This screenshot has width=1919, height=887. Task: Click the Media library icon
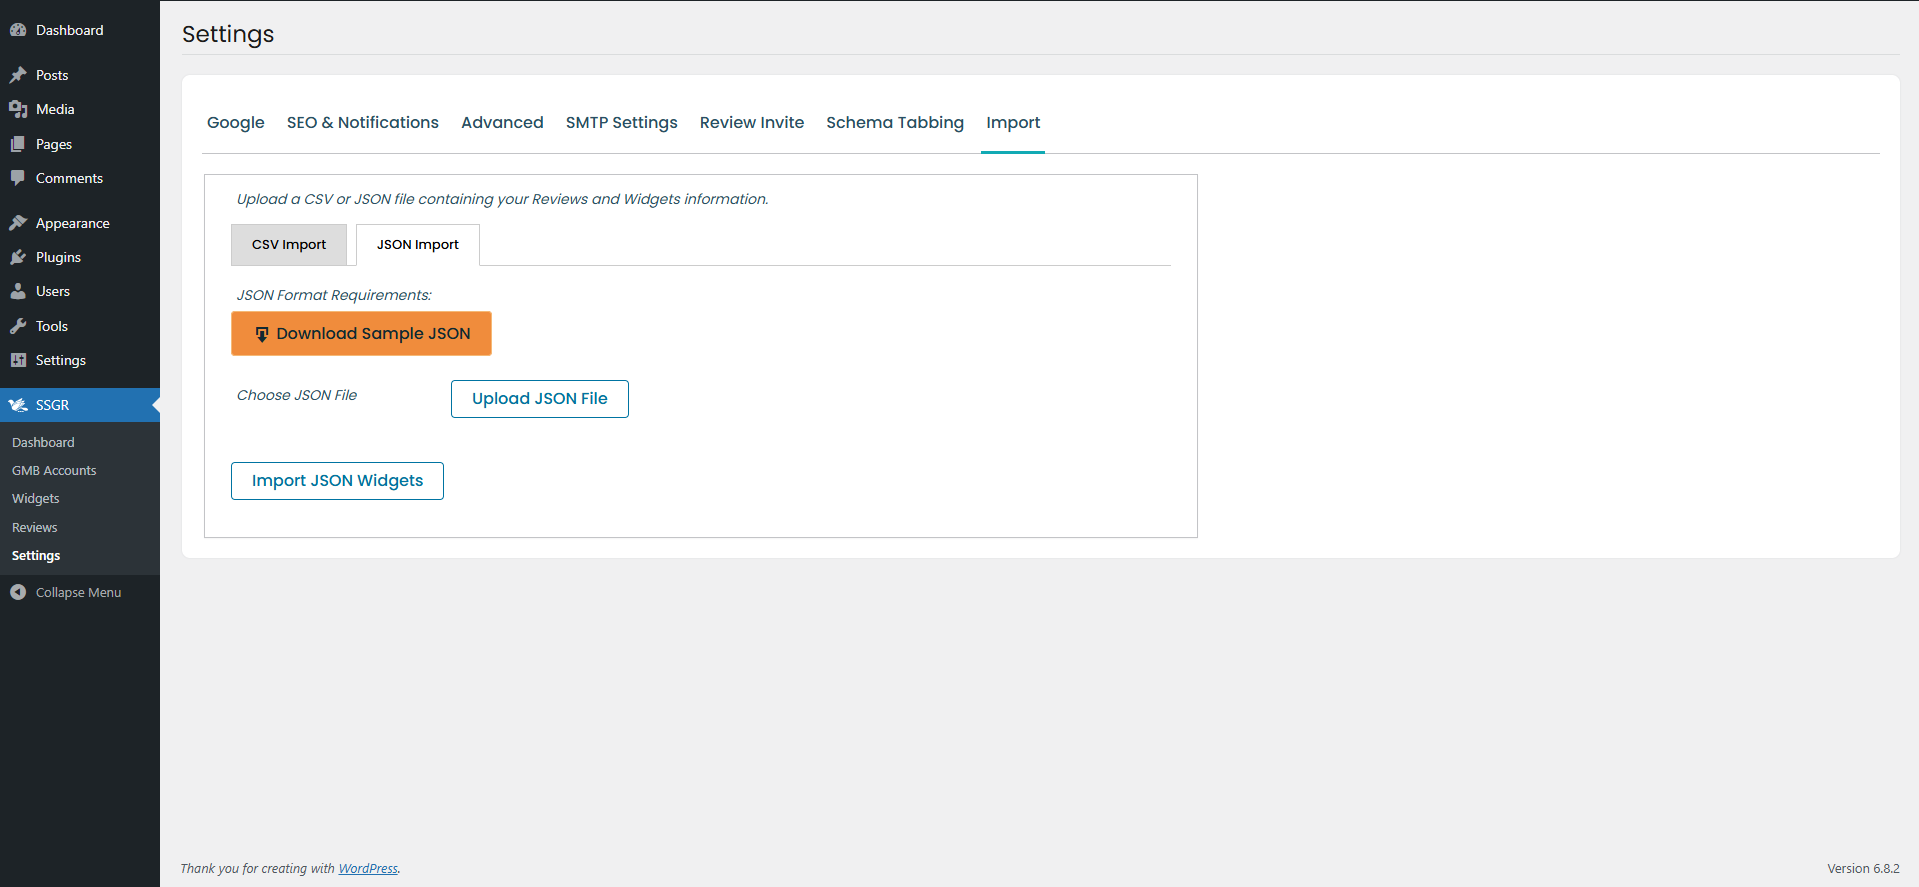[18, 109]
